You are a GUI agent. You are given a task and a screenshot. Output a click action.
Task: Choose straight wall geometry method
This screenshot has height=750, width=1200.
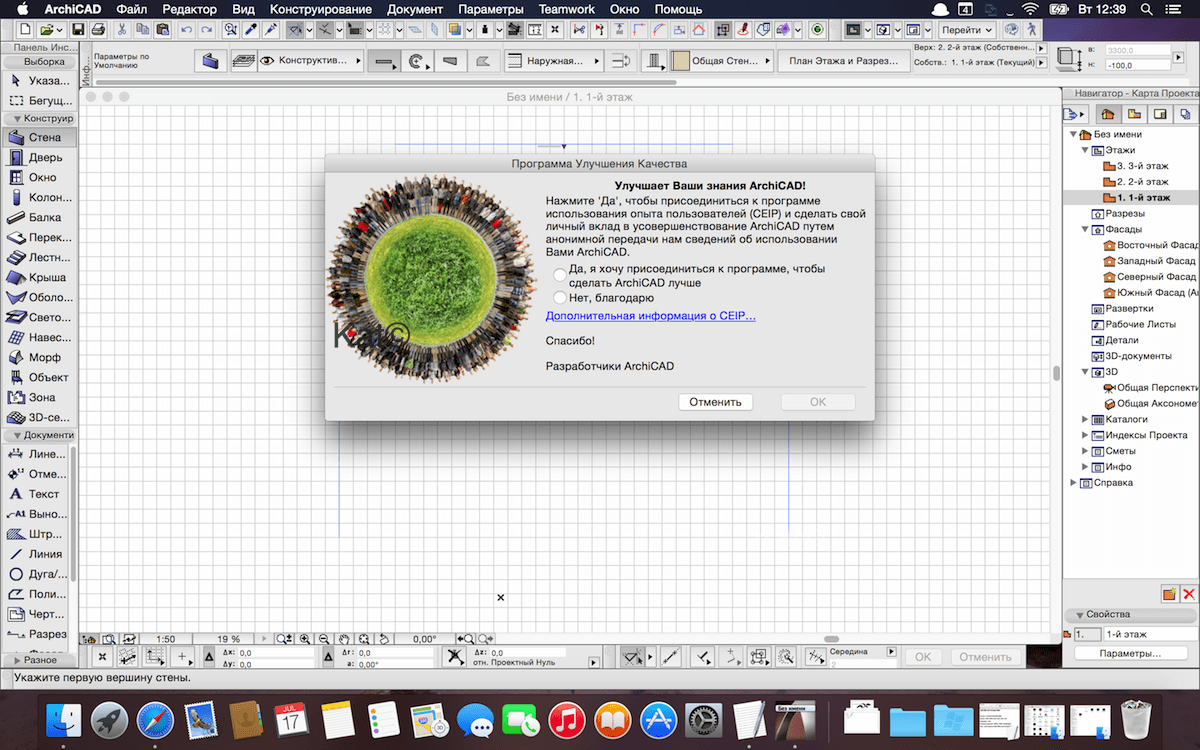(x=382, y=61)
